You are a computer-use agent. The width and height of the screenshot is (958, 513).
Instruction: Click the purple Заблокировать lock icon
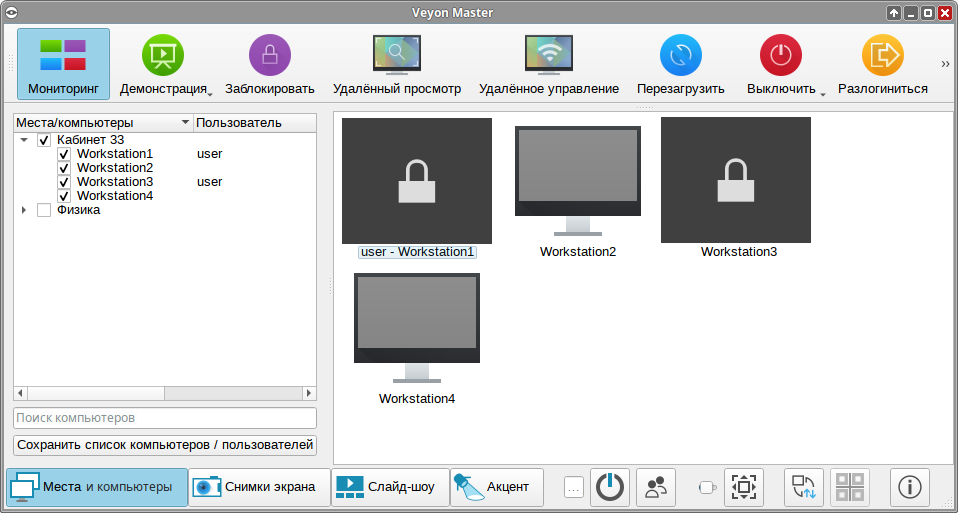point(269,55)
